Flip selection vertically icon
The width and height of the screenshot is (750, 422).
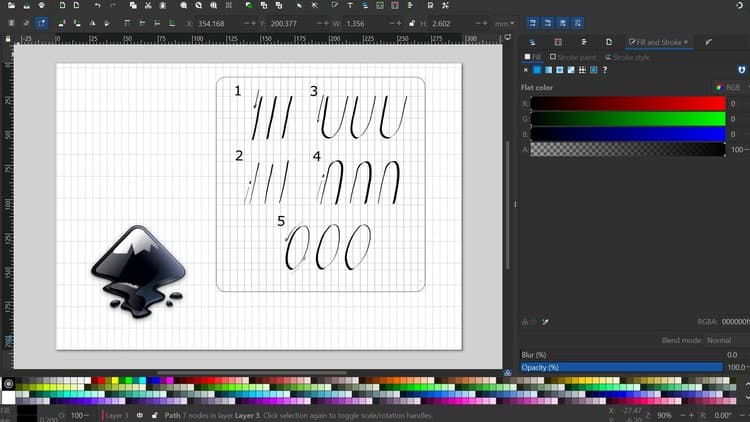pyautogui.click(x=107, y=23)
